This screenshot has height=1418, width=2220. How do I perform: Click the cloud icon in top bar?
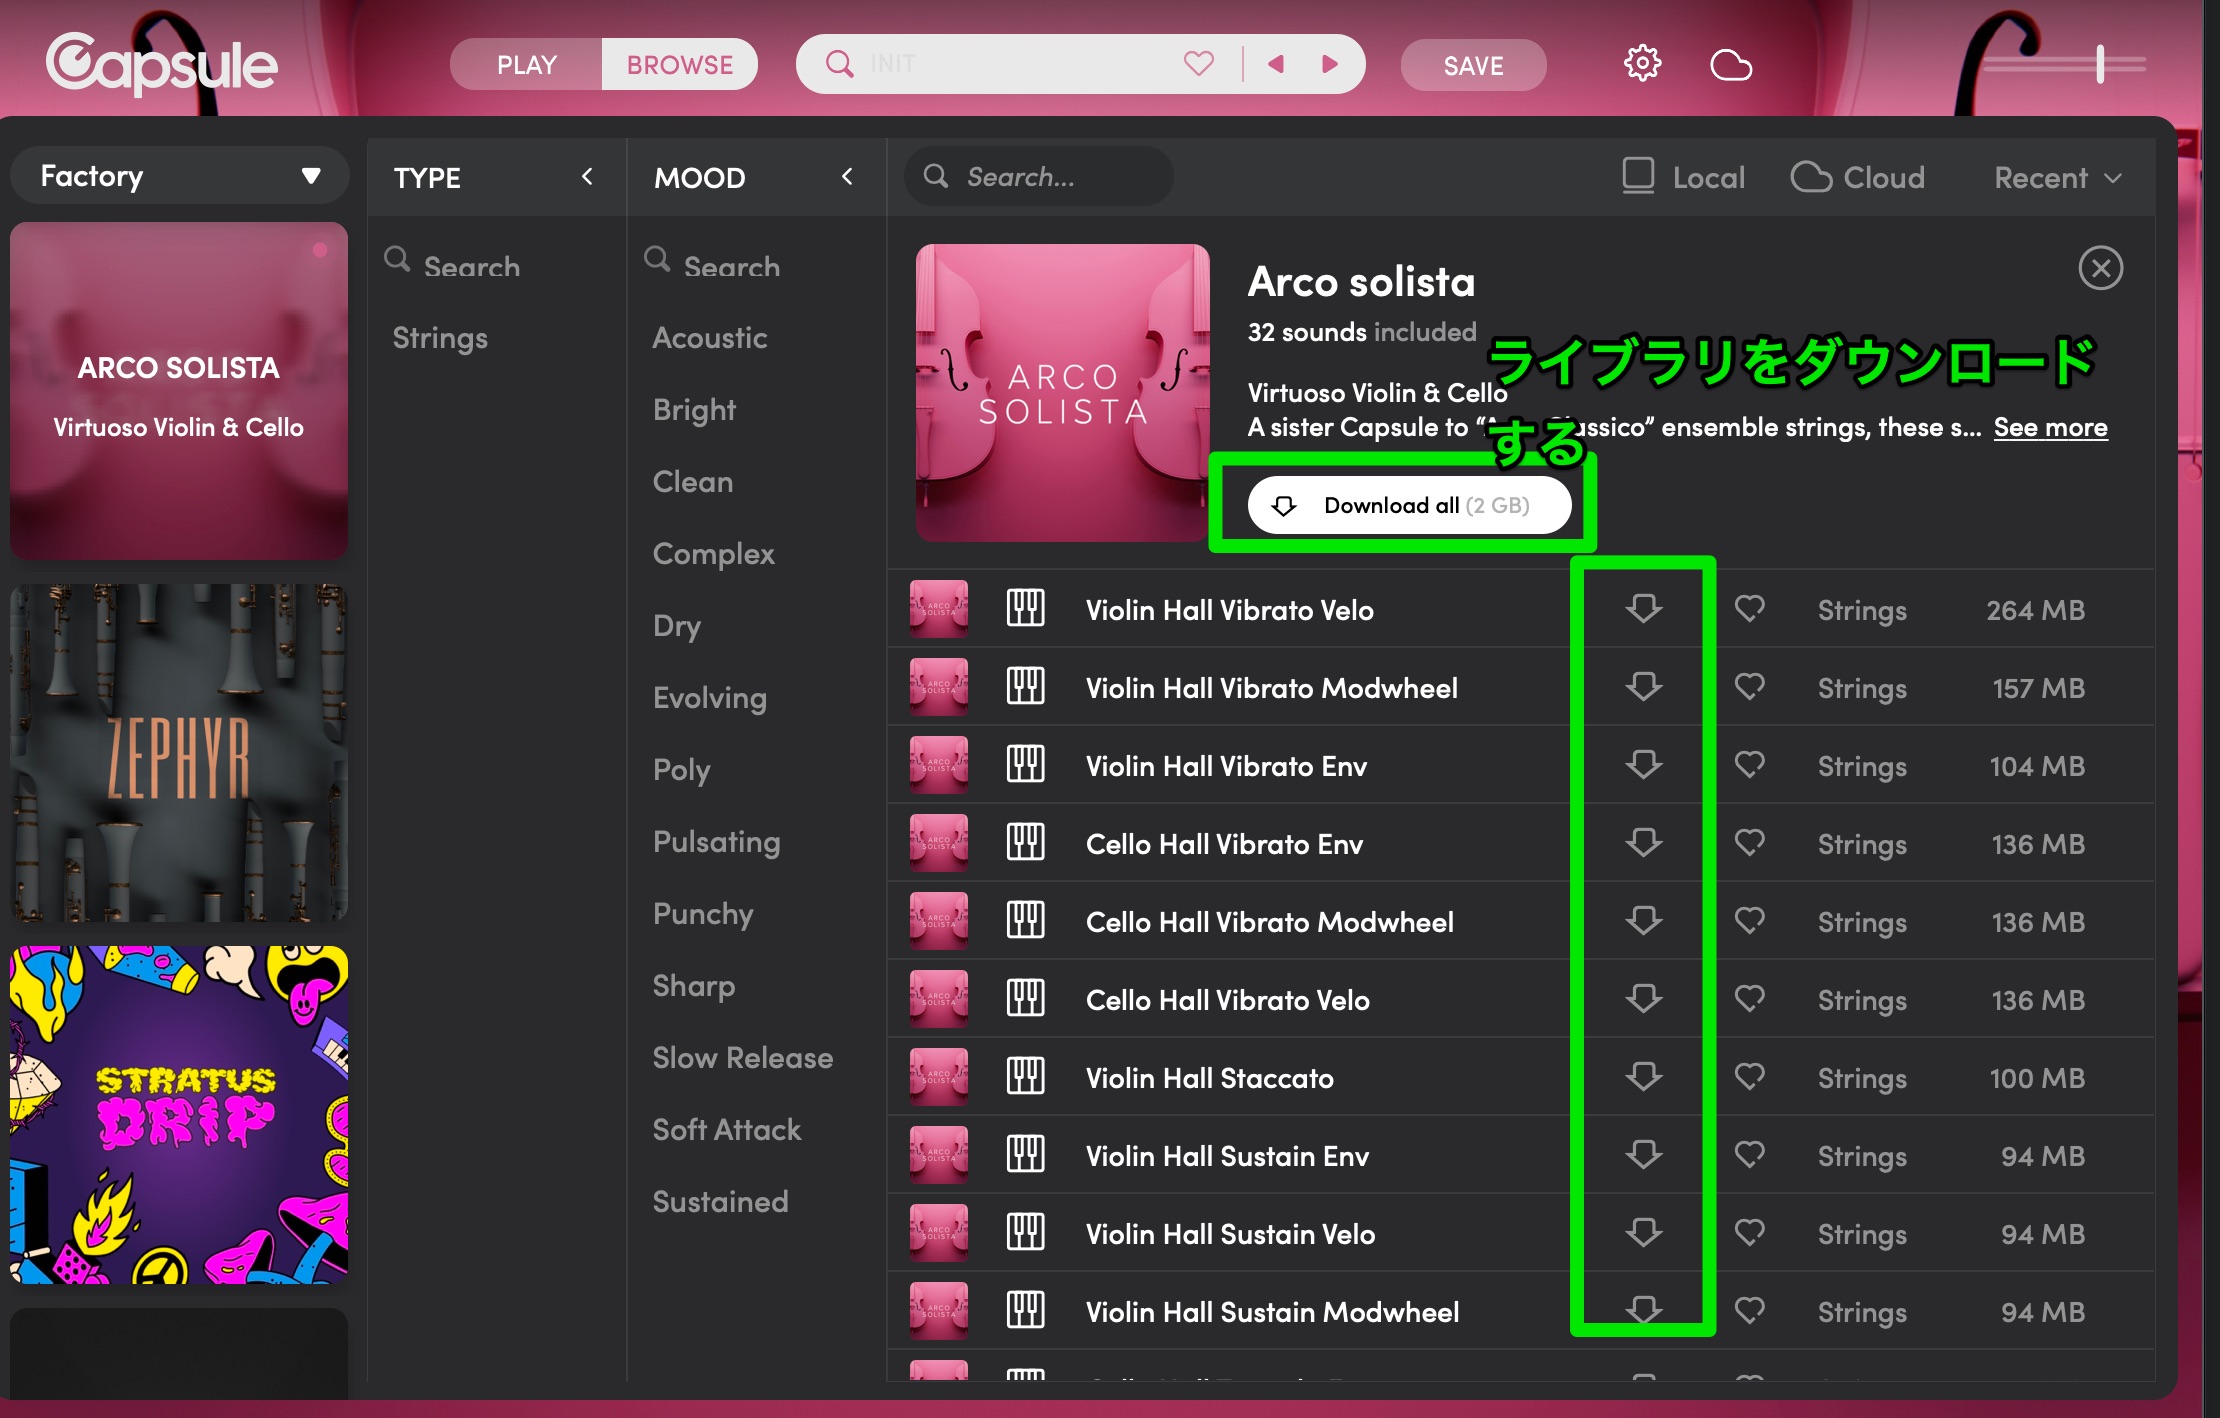point(1731,66)
